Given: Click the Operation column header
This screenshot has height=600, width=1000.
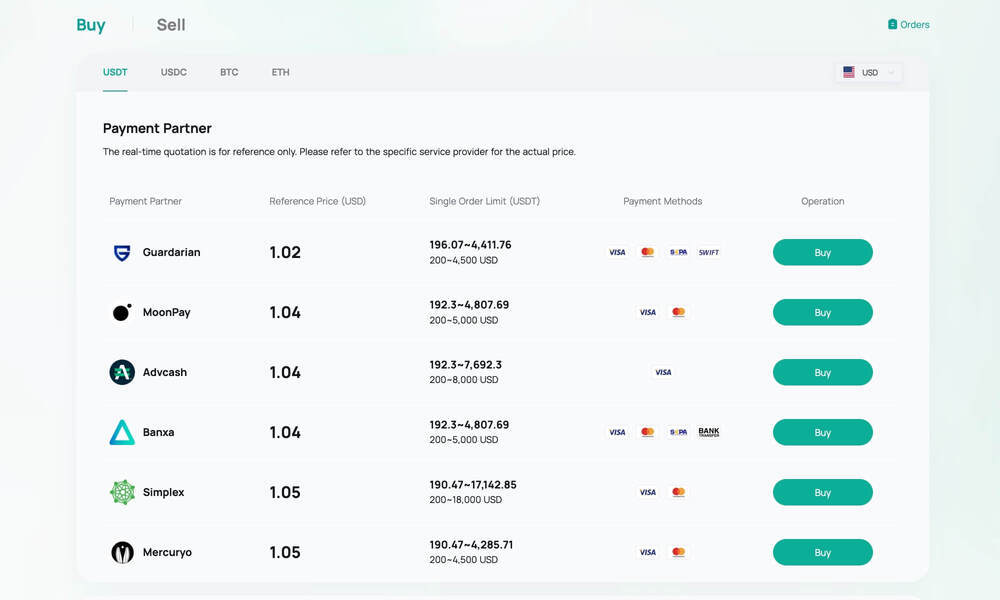Looking at the screenshot, I should pyautogui.click(x=823, y=201).
